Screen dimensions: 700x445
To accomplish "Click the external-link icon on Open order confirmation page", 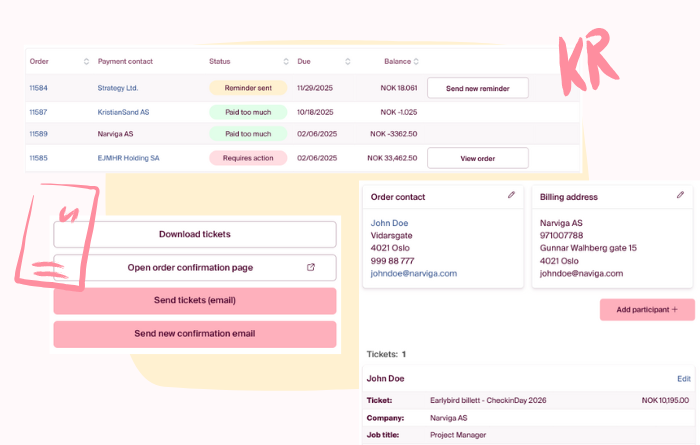I will (x=311, y=267).
